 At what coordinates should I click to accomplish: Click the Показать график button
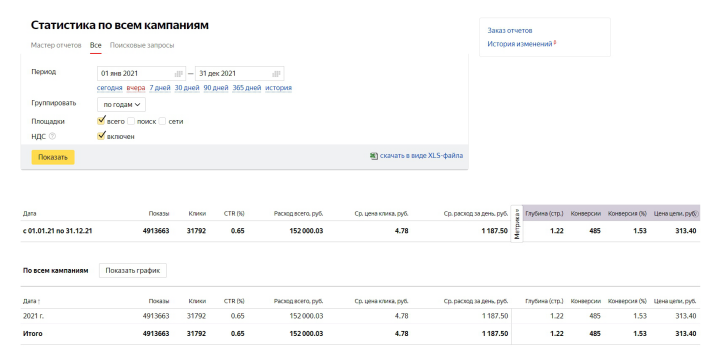pos(133,270)
